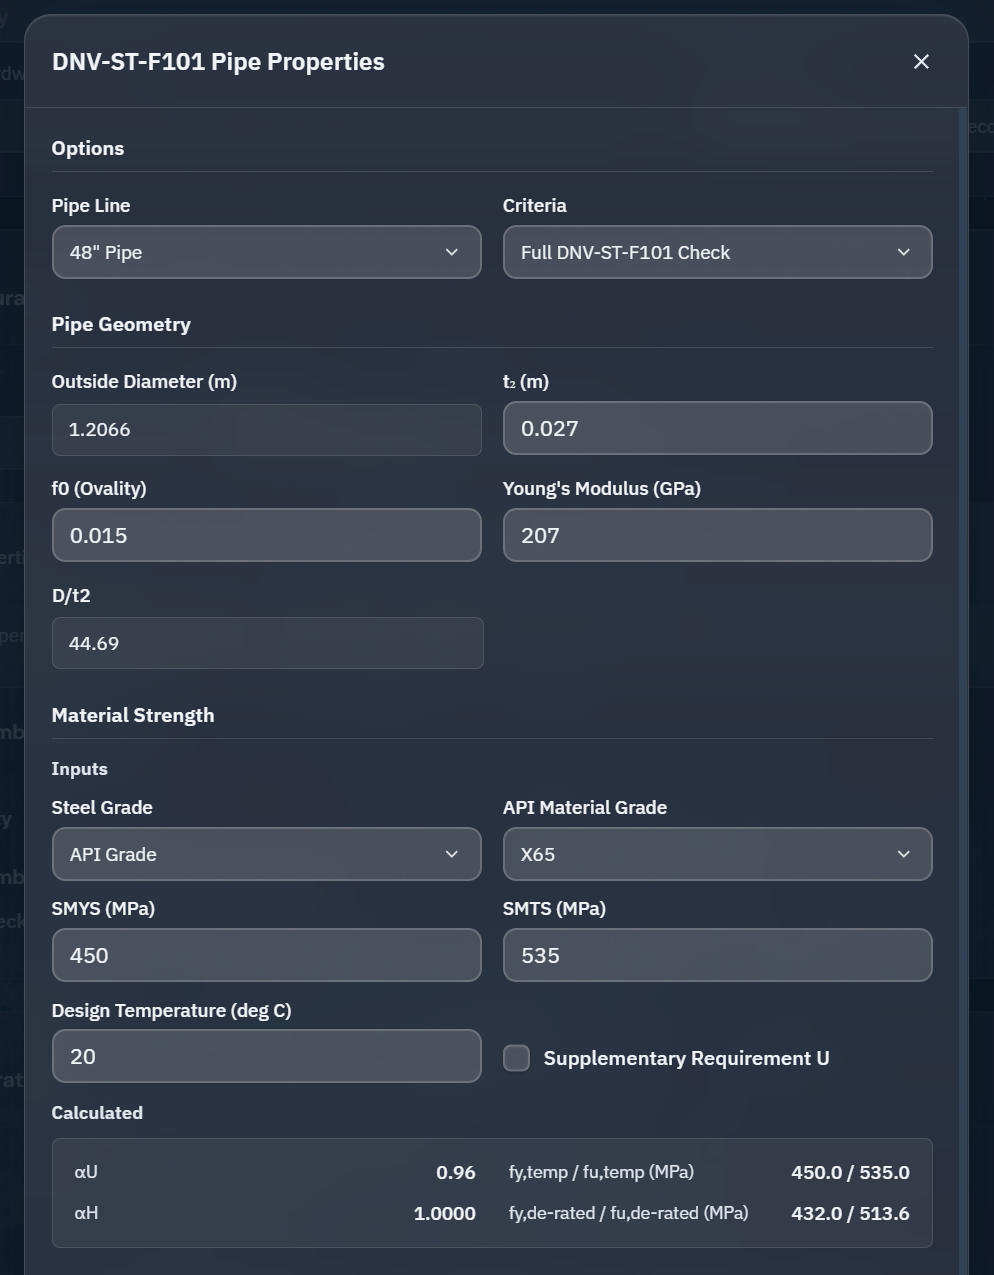Focus the t₂ wall thickness input

[x=717, y=428]
